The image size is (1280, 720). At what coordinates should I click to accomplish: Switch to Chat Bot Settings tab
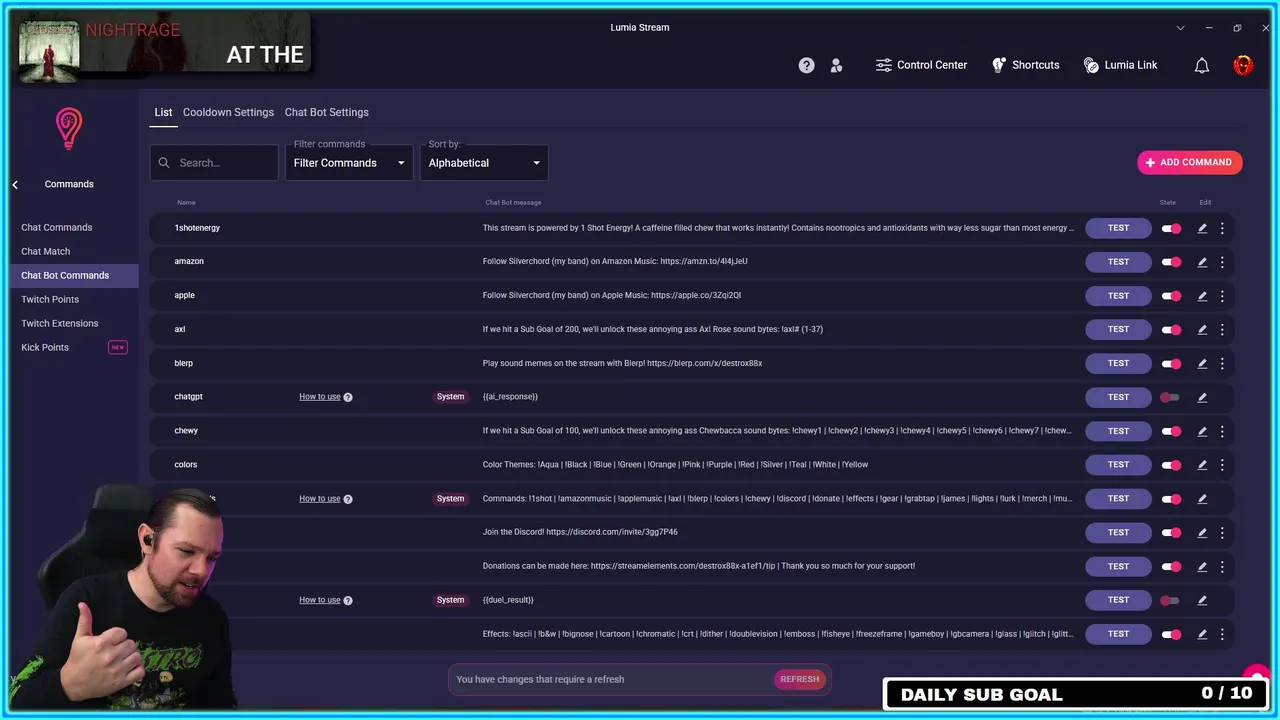pos(327,112)
